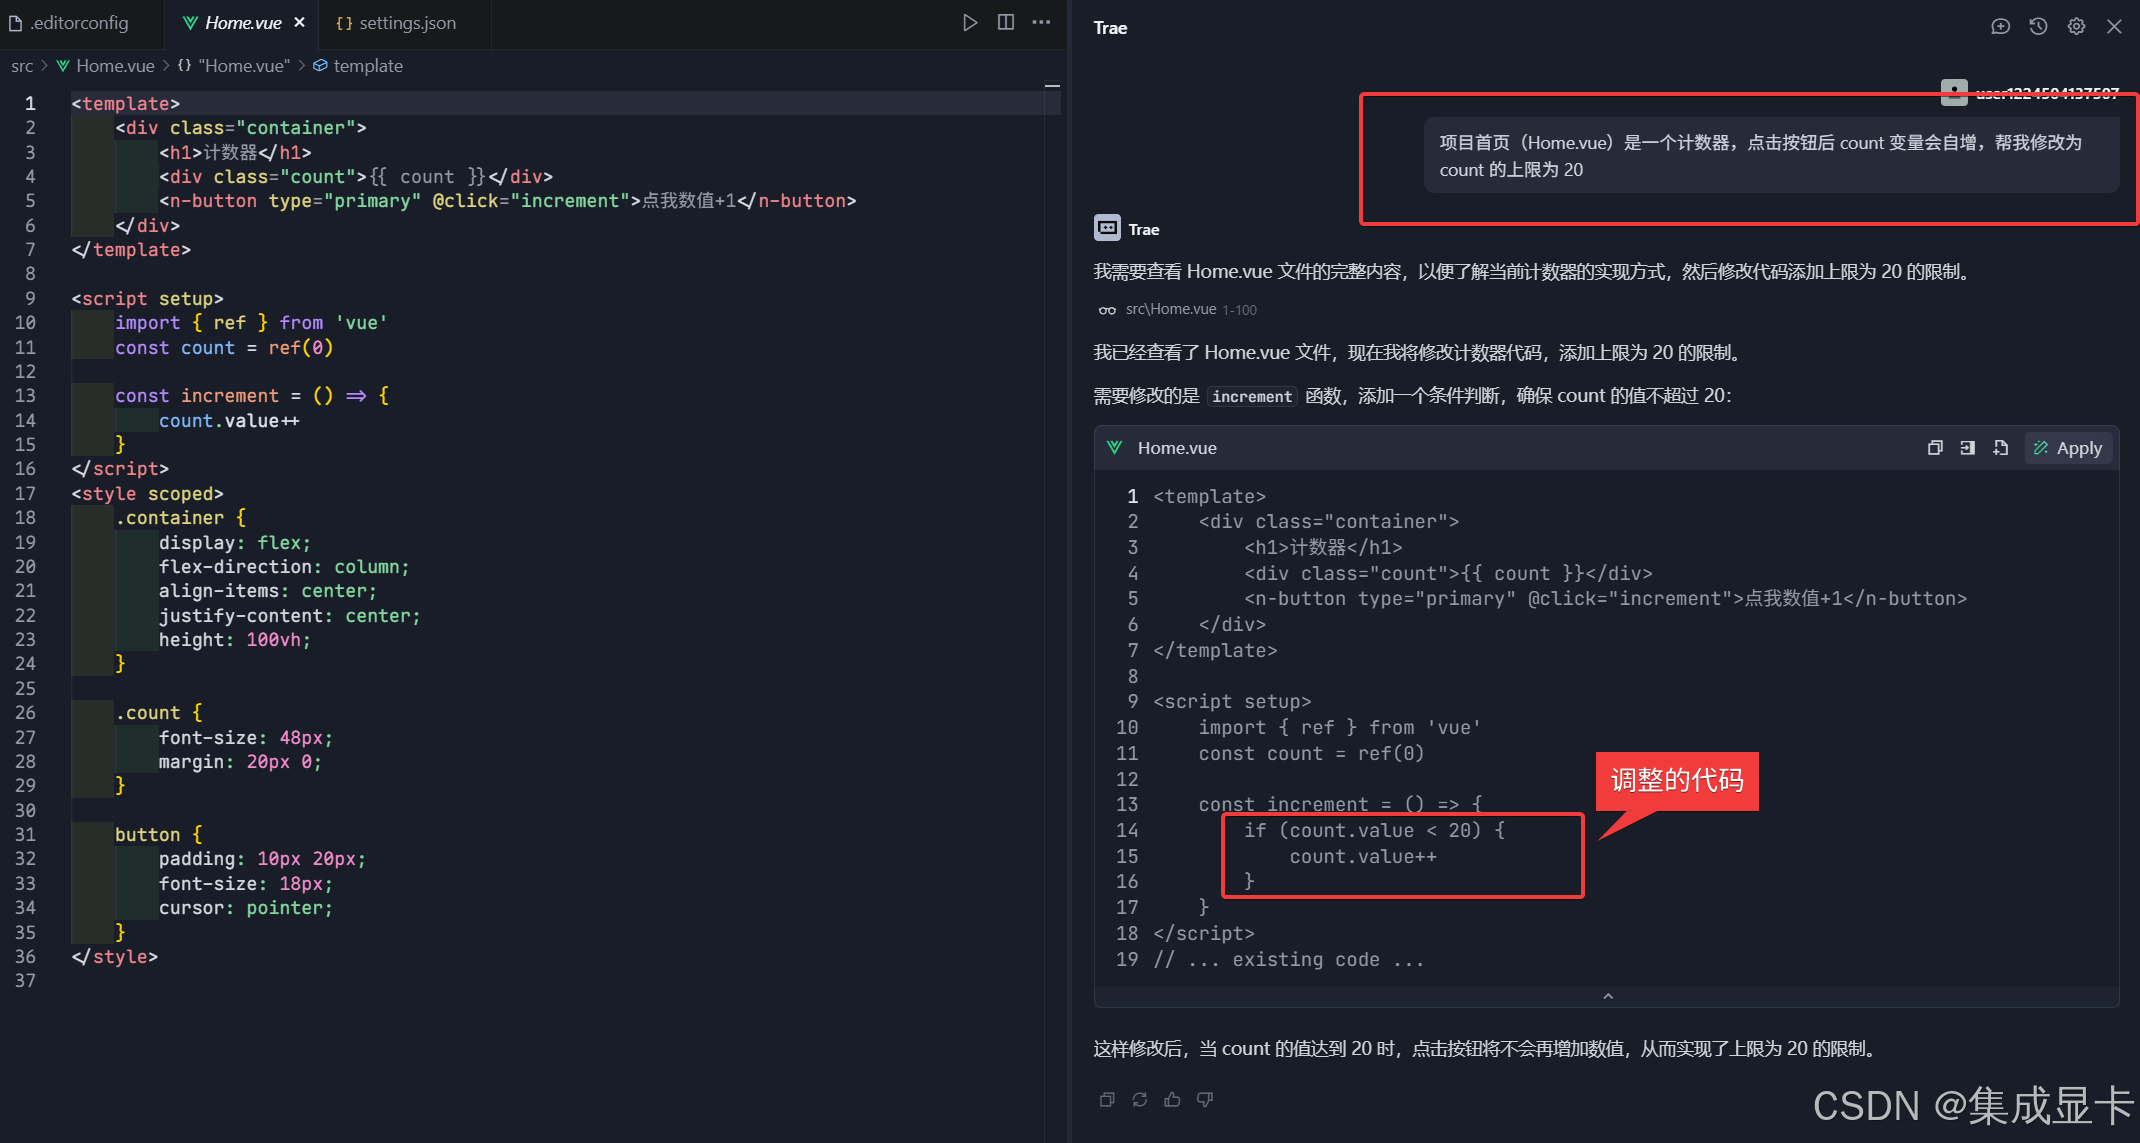Click the src breadcrumb segment

coord(22,66)
